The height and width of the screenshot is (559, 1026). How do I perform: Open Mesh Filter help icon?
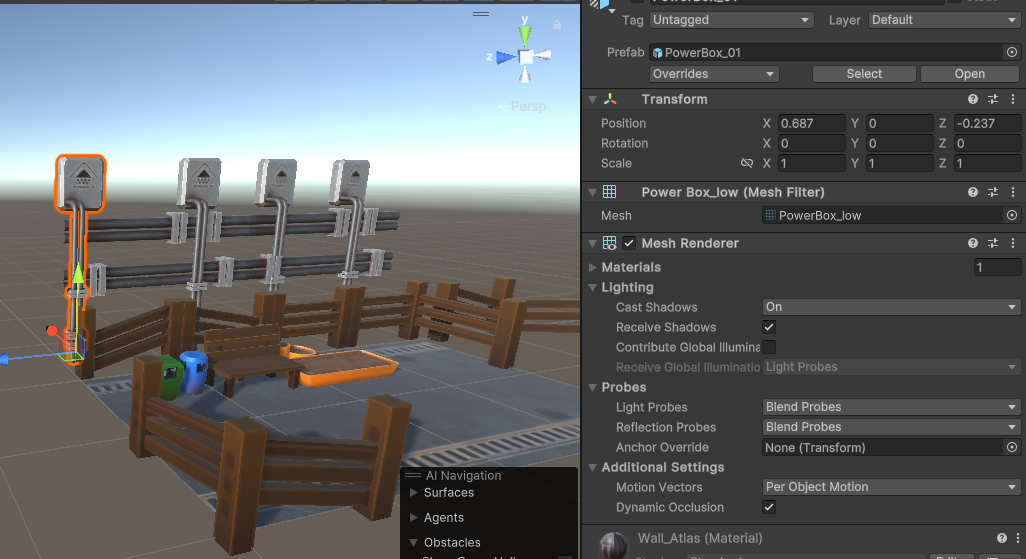[x=973, y=192]
